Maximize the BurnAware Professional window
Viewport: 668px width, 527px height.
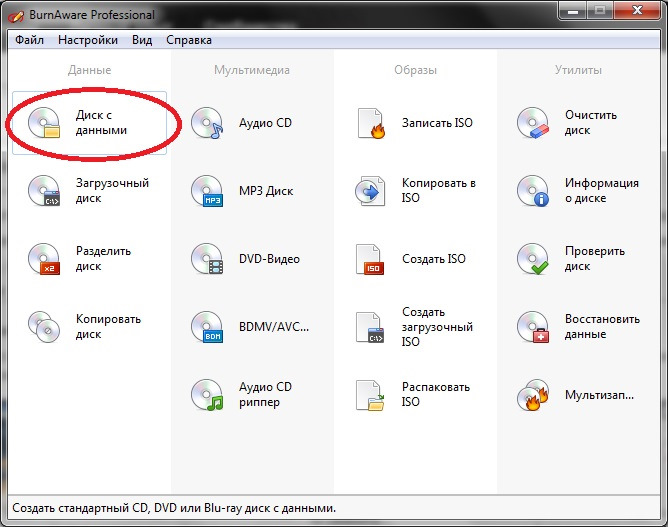point(600,10)
